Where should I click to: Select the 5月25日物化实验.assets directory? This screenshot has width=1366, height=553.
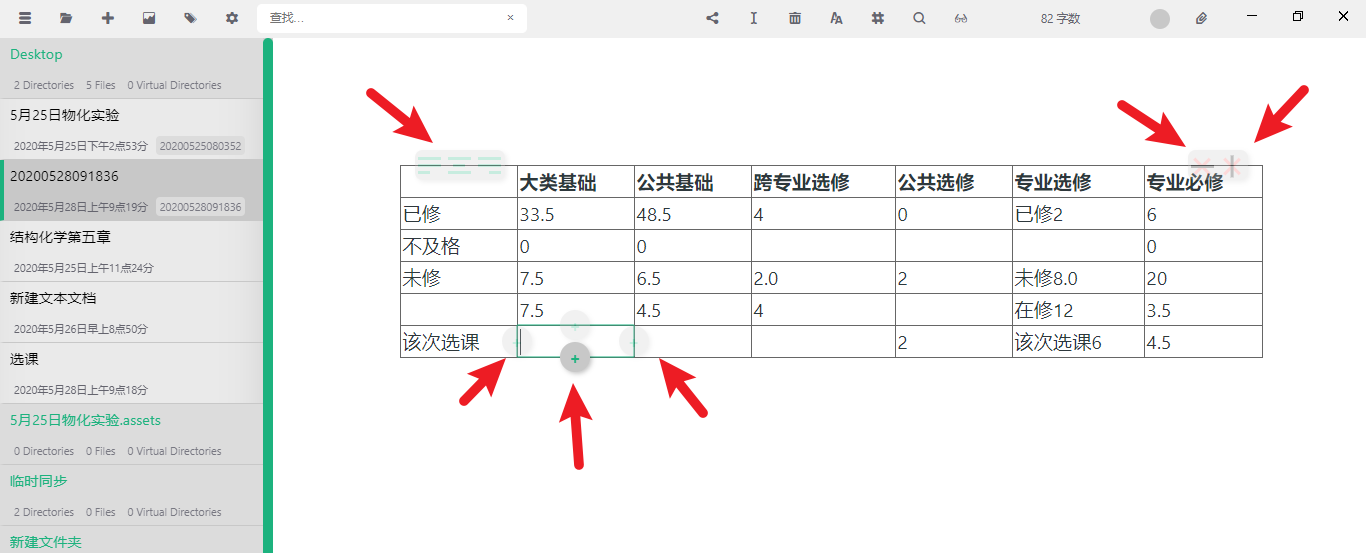[131, 434]
